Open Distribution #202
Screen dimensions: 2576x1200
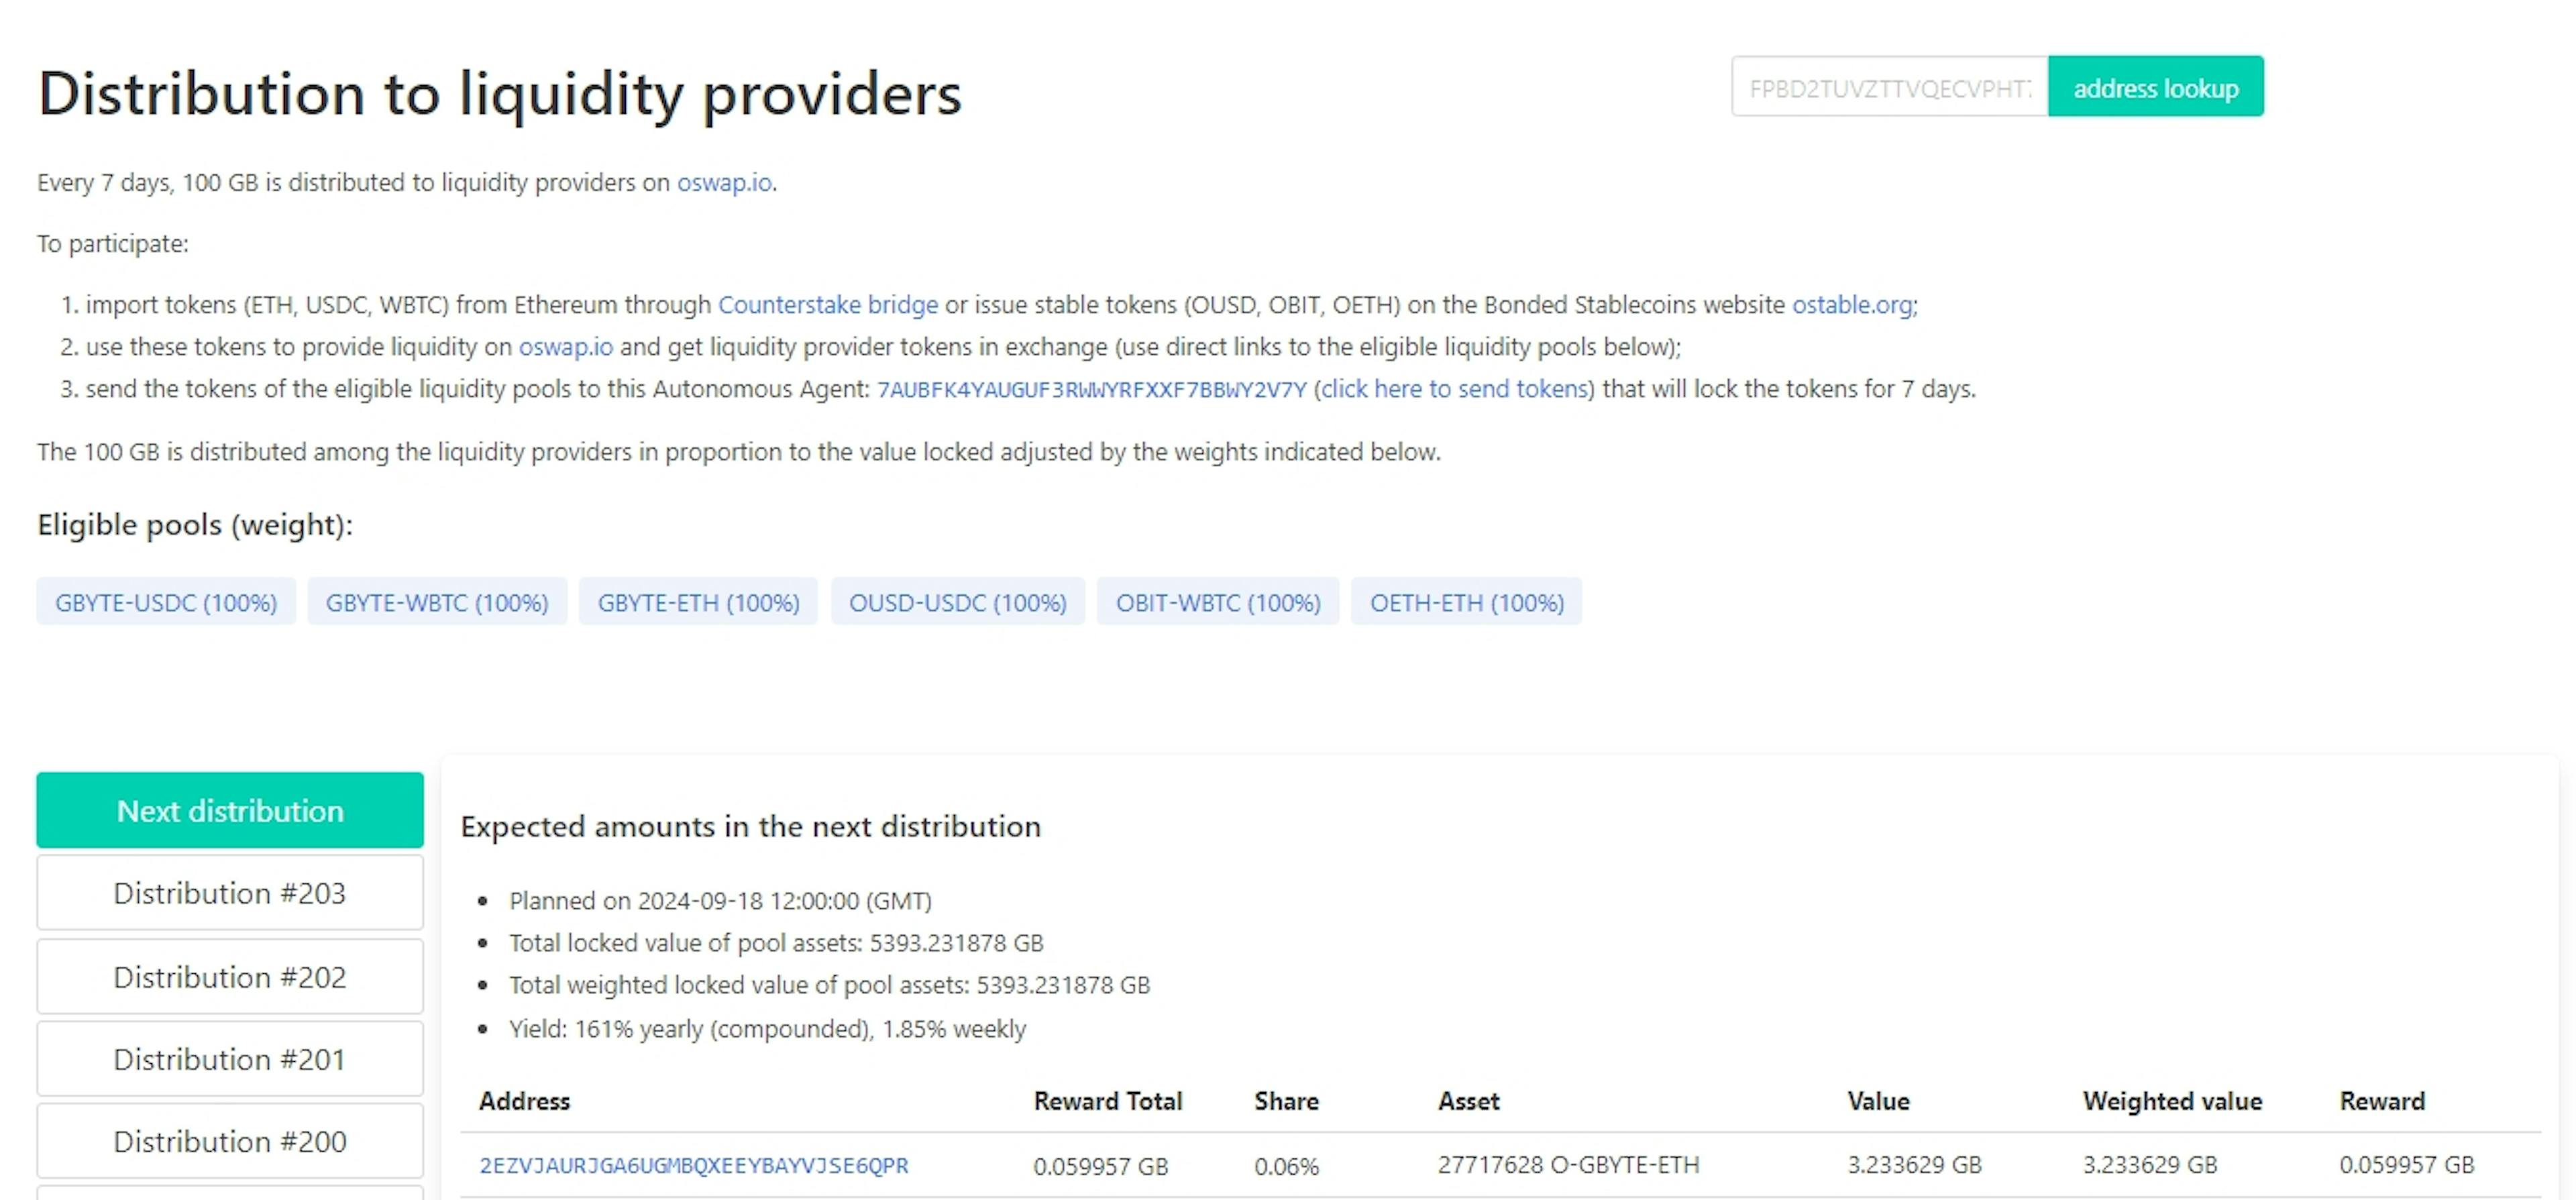(229, 976)
